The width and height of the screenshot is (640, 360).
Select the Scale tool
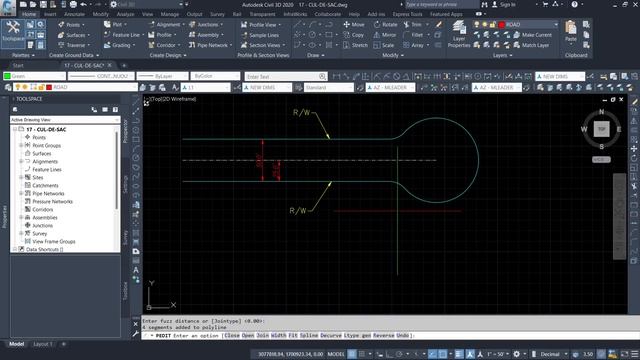[384, 45]
